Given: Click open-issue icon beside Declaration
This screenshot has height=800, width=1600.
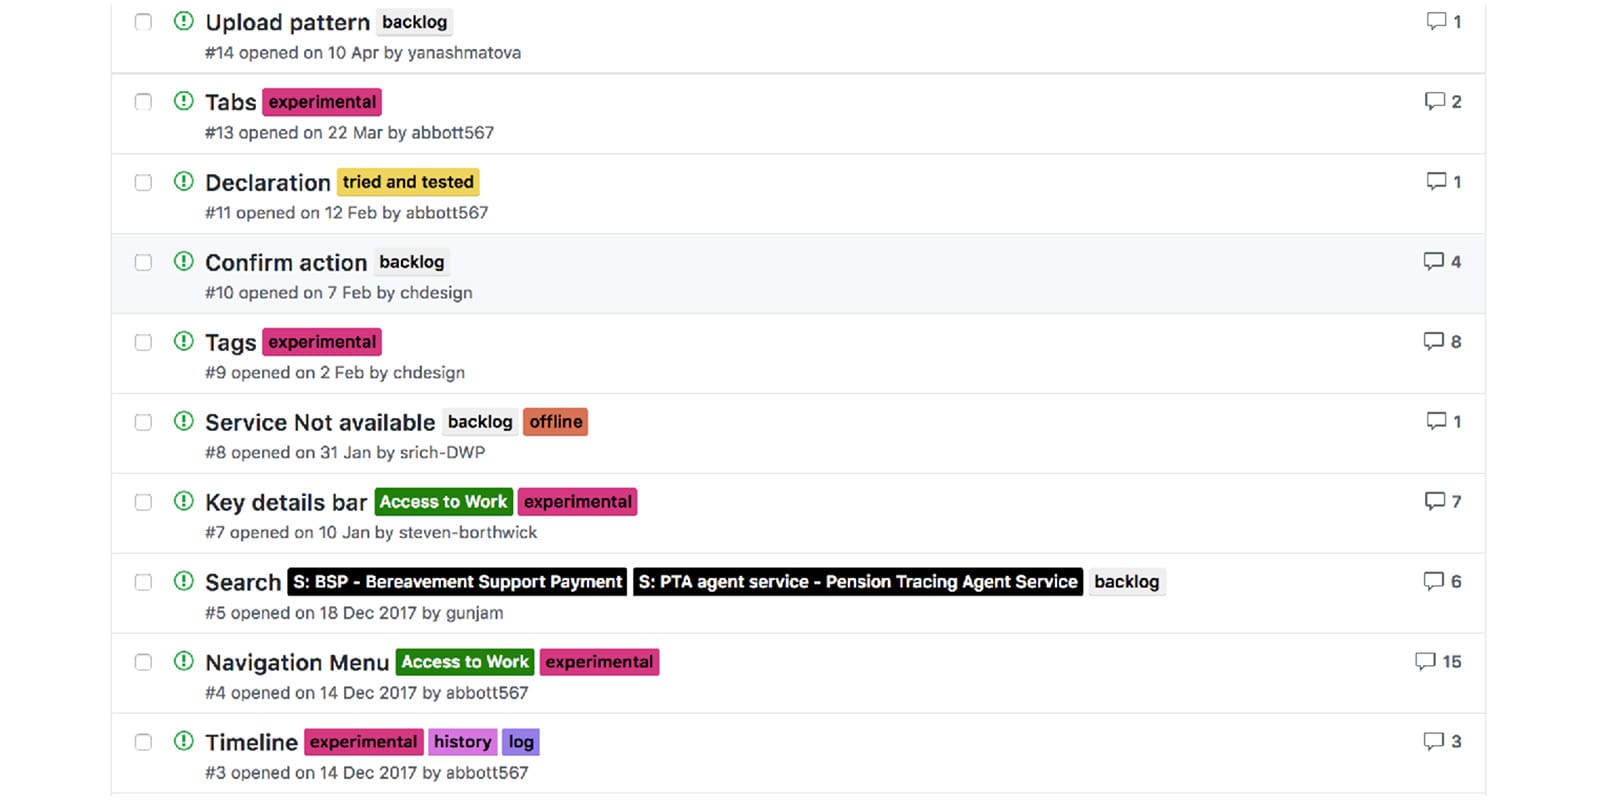Looking at the screenshot, I should tap(183, 181).
